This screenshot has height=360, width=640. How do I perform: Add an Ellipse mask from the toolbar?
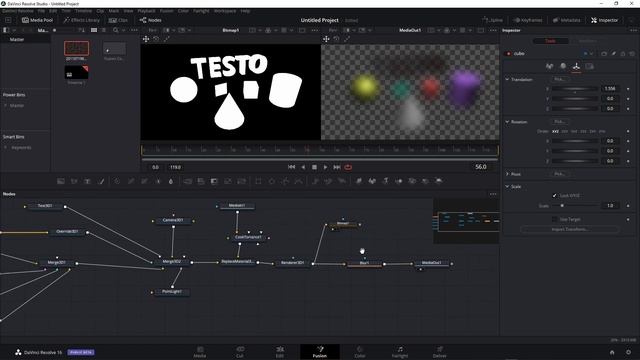pyautogui.click(x=272, y=181)
